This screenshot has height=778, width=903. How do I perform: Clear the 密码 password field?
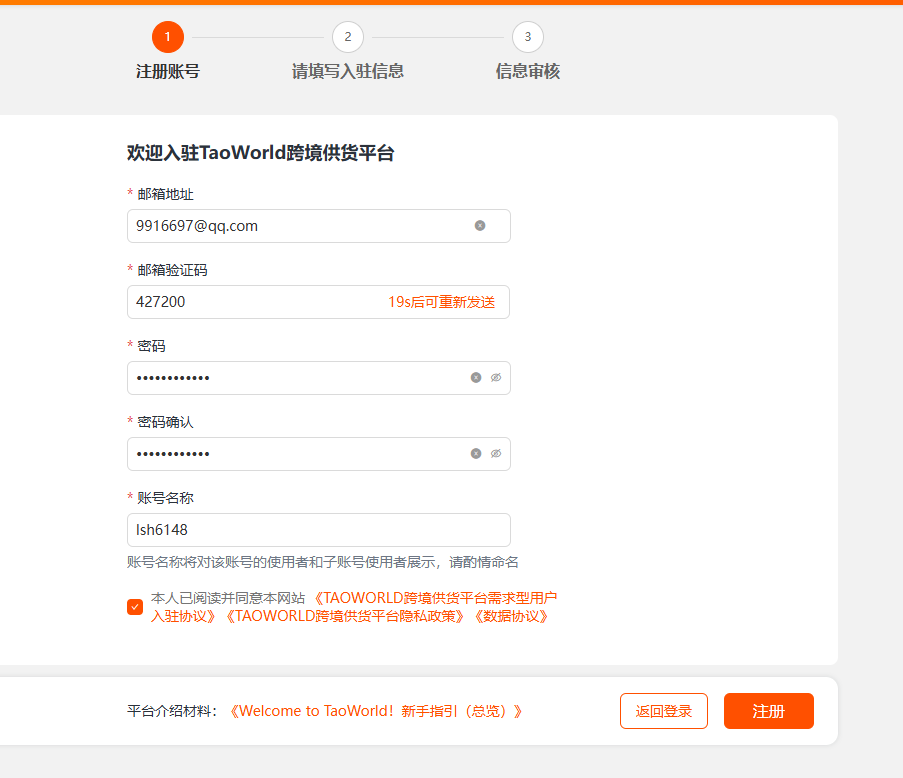(x=476, y=378)
